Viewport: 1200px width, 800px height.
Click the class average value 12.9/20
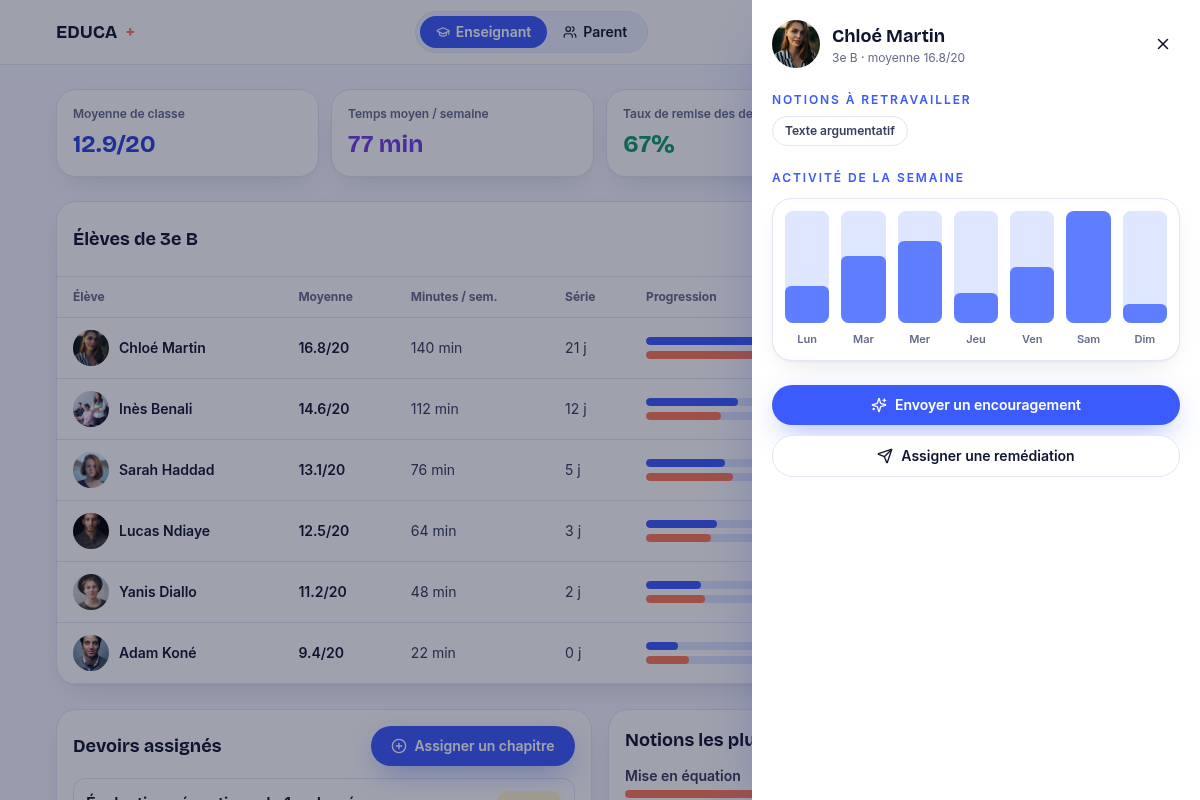[x=114, y=144]
